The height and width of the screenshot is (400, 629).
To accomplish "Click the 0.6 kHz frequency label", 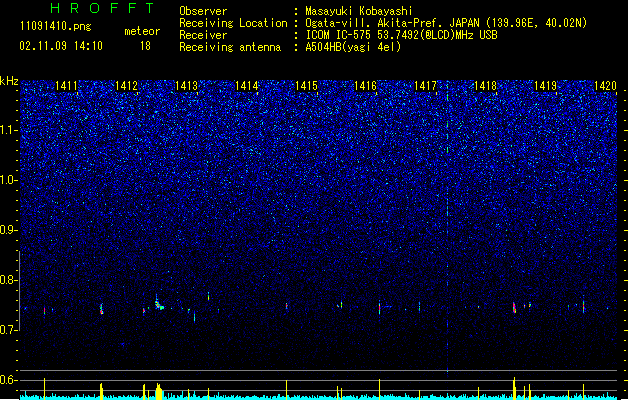I will [x=9, y=380].
